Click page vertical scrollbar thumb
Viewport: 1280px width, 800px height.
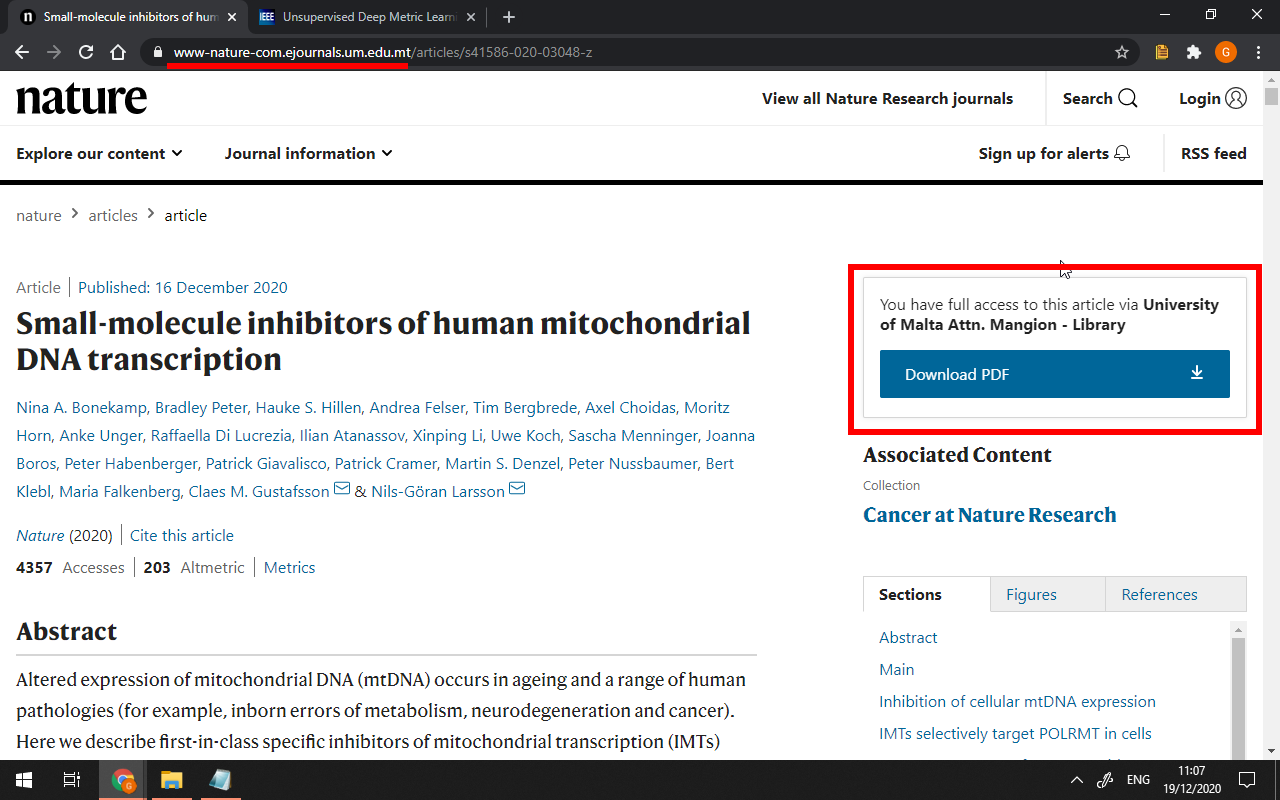tap(1271, 96)
